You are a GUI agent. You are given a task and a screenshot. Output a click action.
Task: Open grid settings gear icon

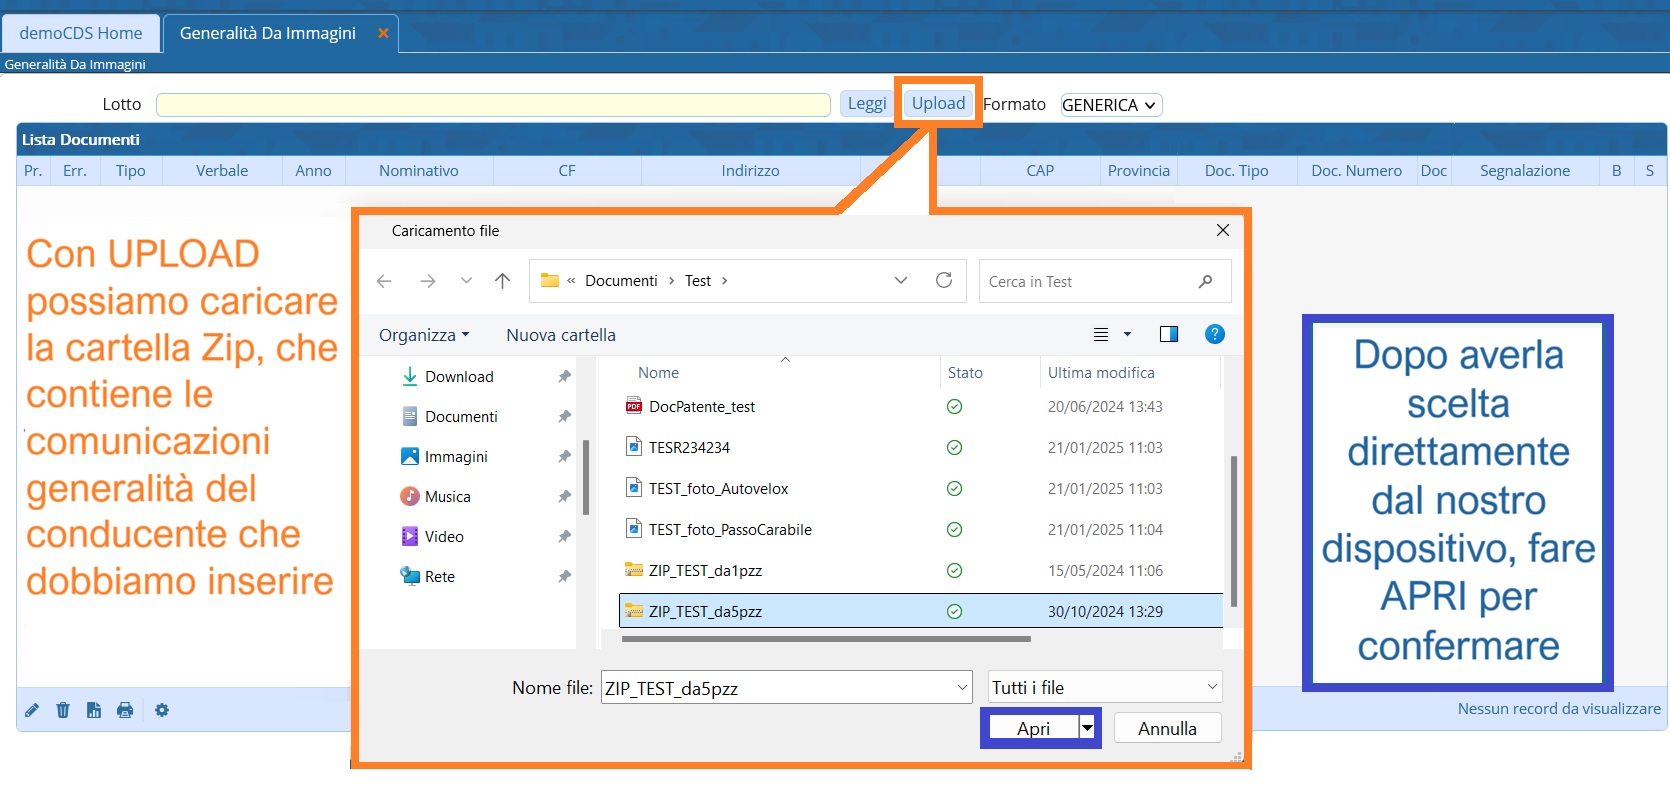162,710
